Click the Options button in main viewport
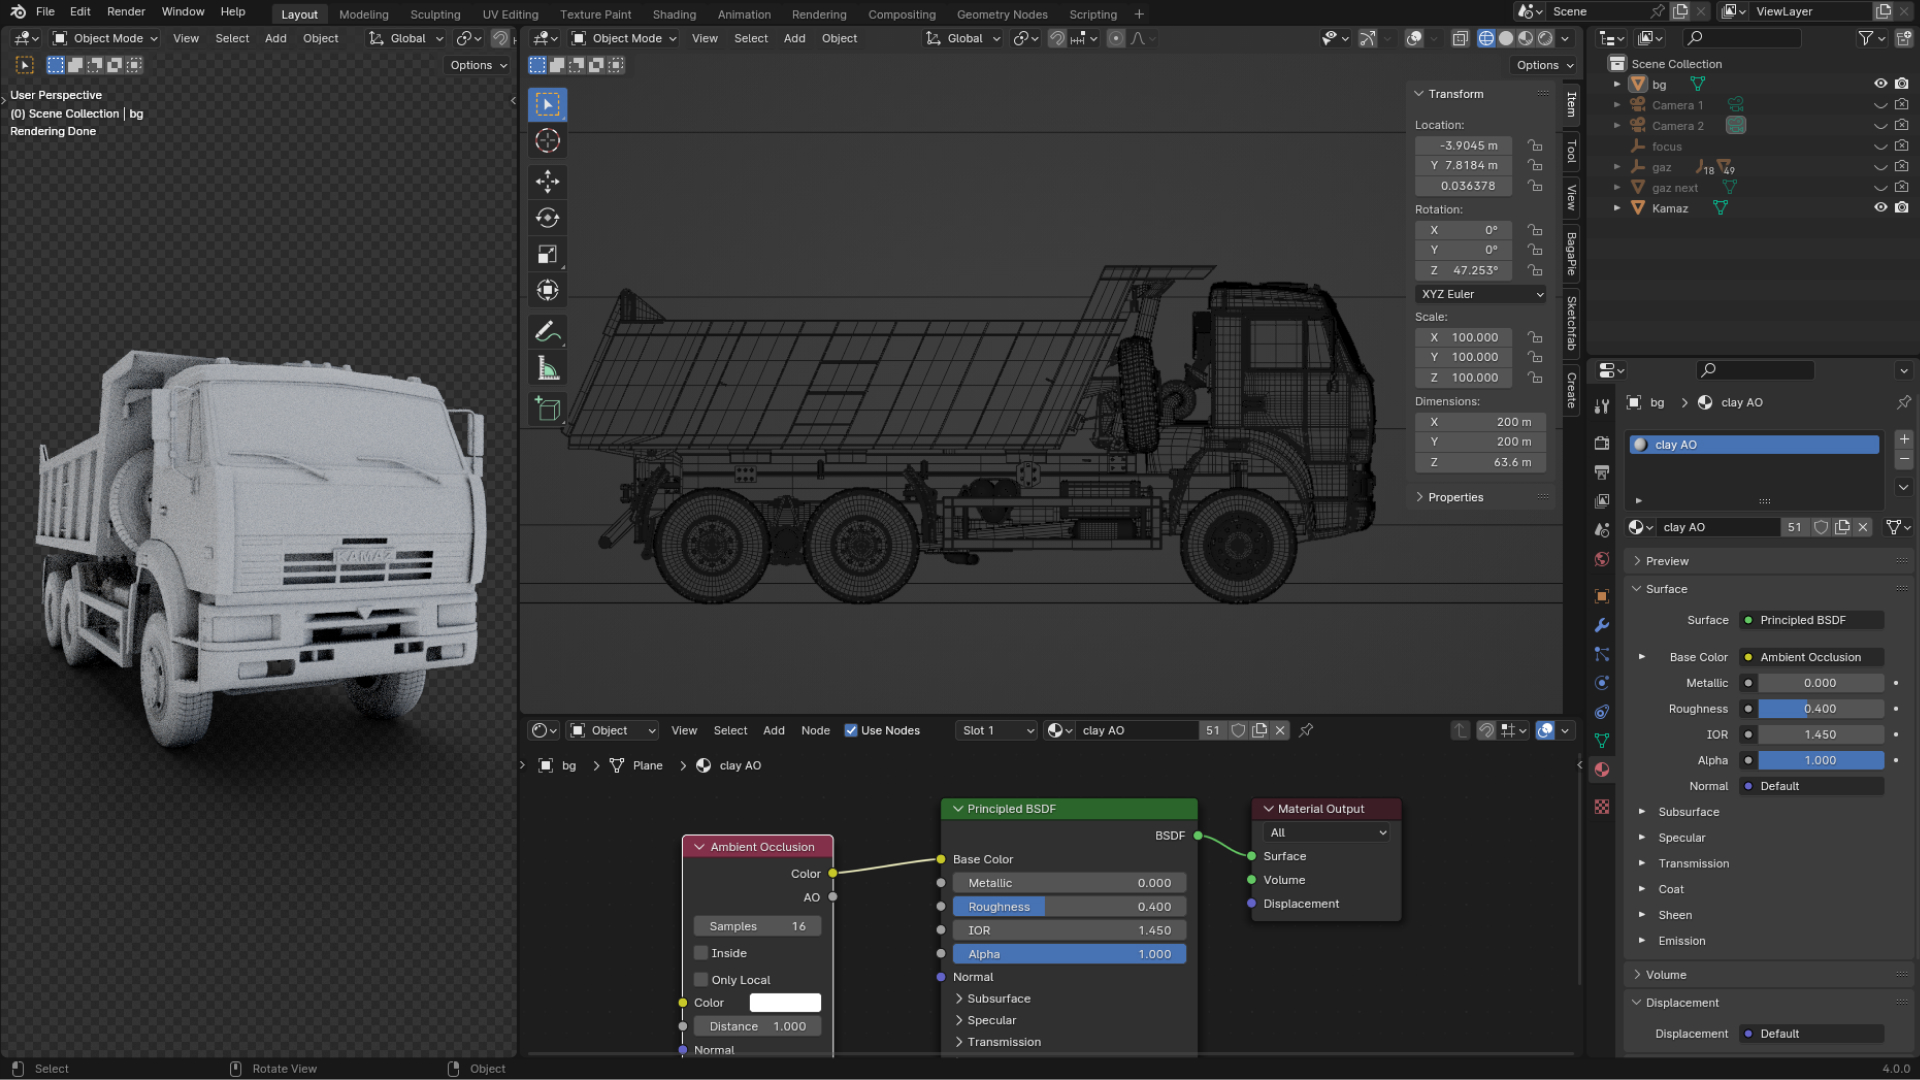 [x=1544, y=65]
